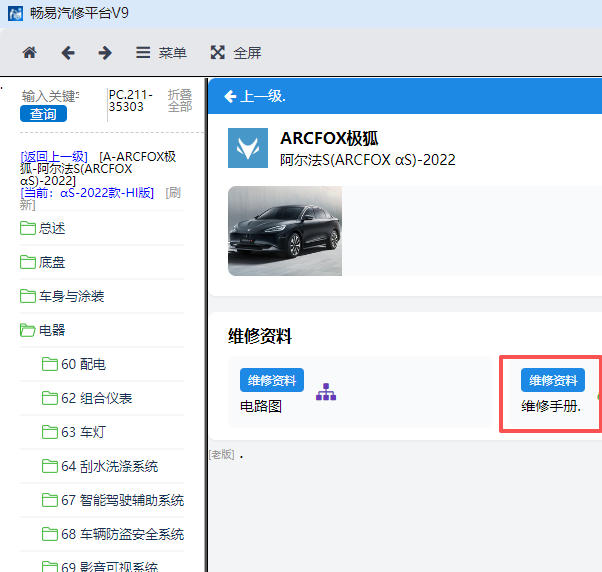The height and width of the screenshot is (572, 602).
Task: Collapse the 电器 folder
Action: (x=43, y=330)
